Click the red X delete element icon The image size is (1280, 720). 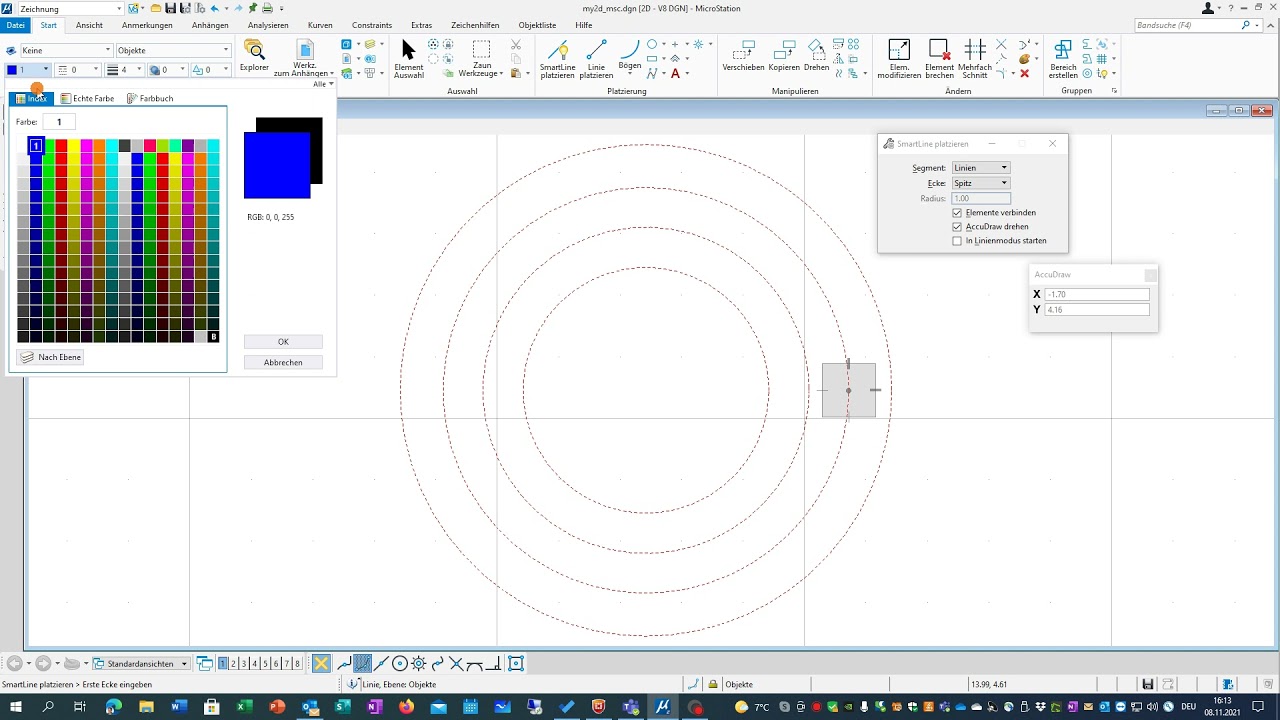point(1024,73)
